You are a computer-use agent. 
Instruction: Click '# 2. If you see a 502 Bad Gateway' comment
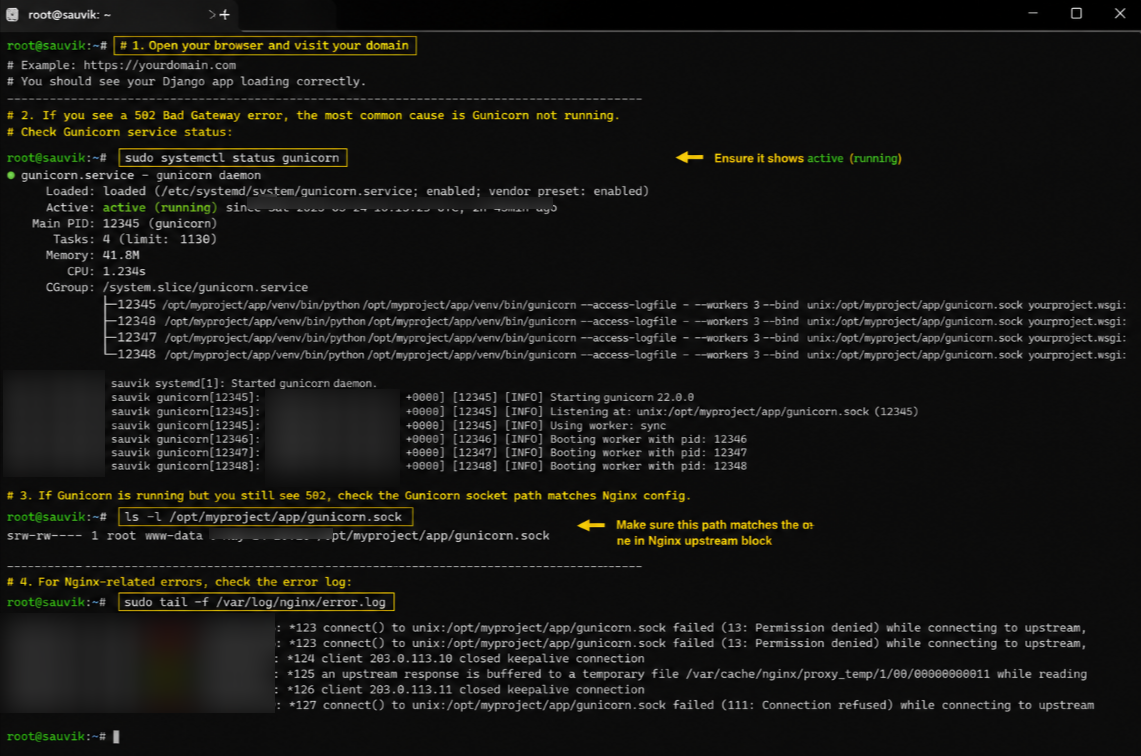(313, 116)
